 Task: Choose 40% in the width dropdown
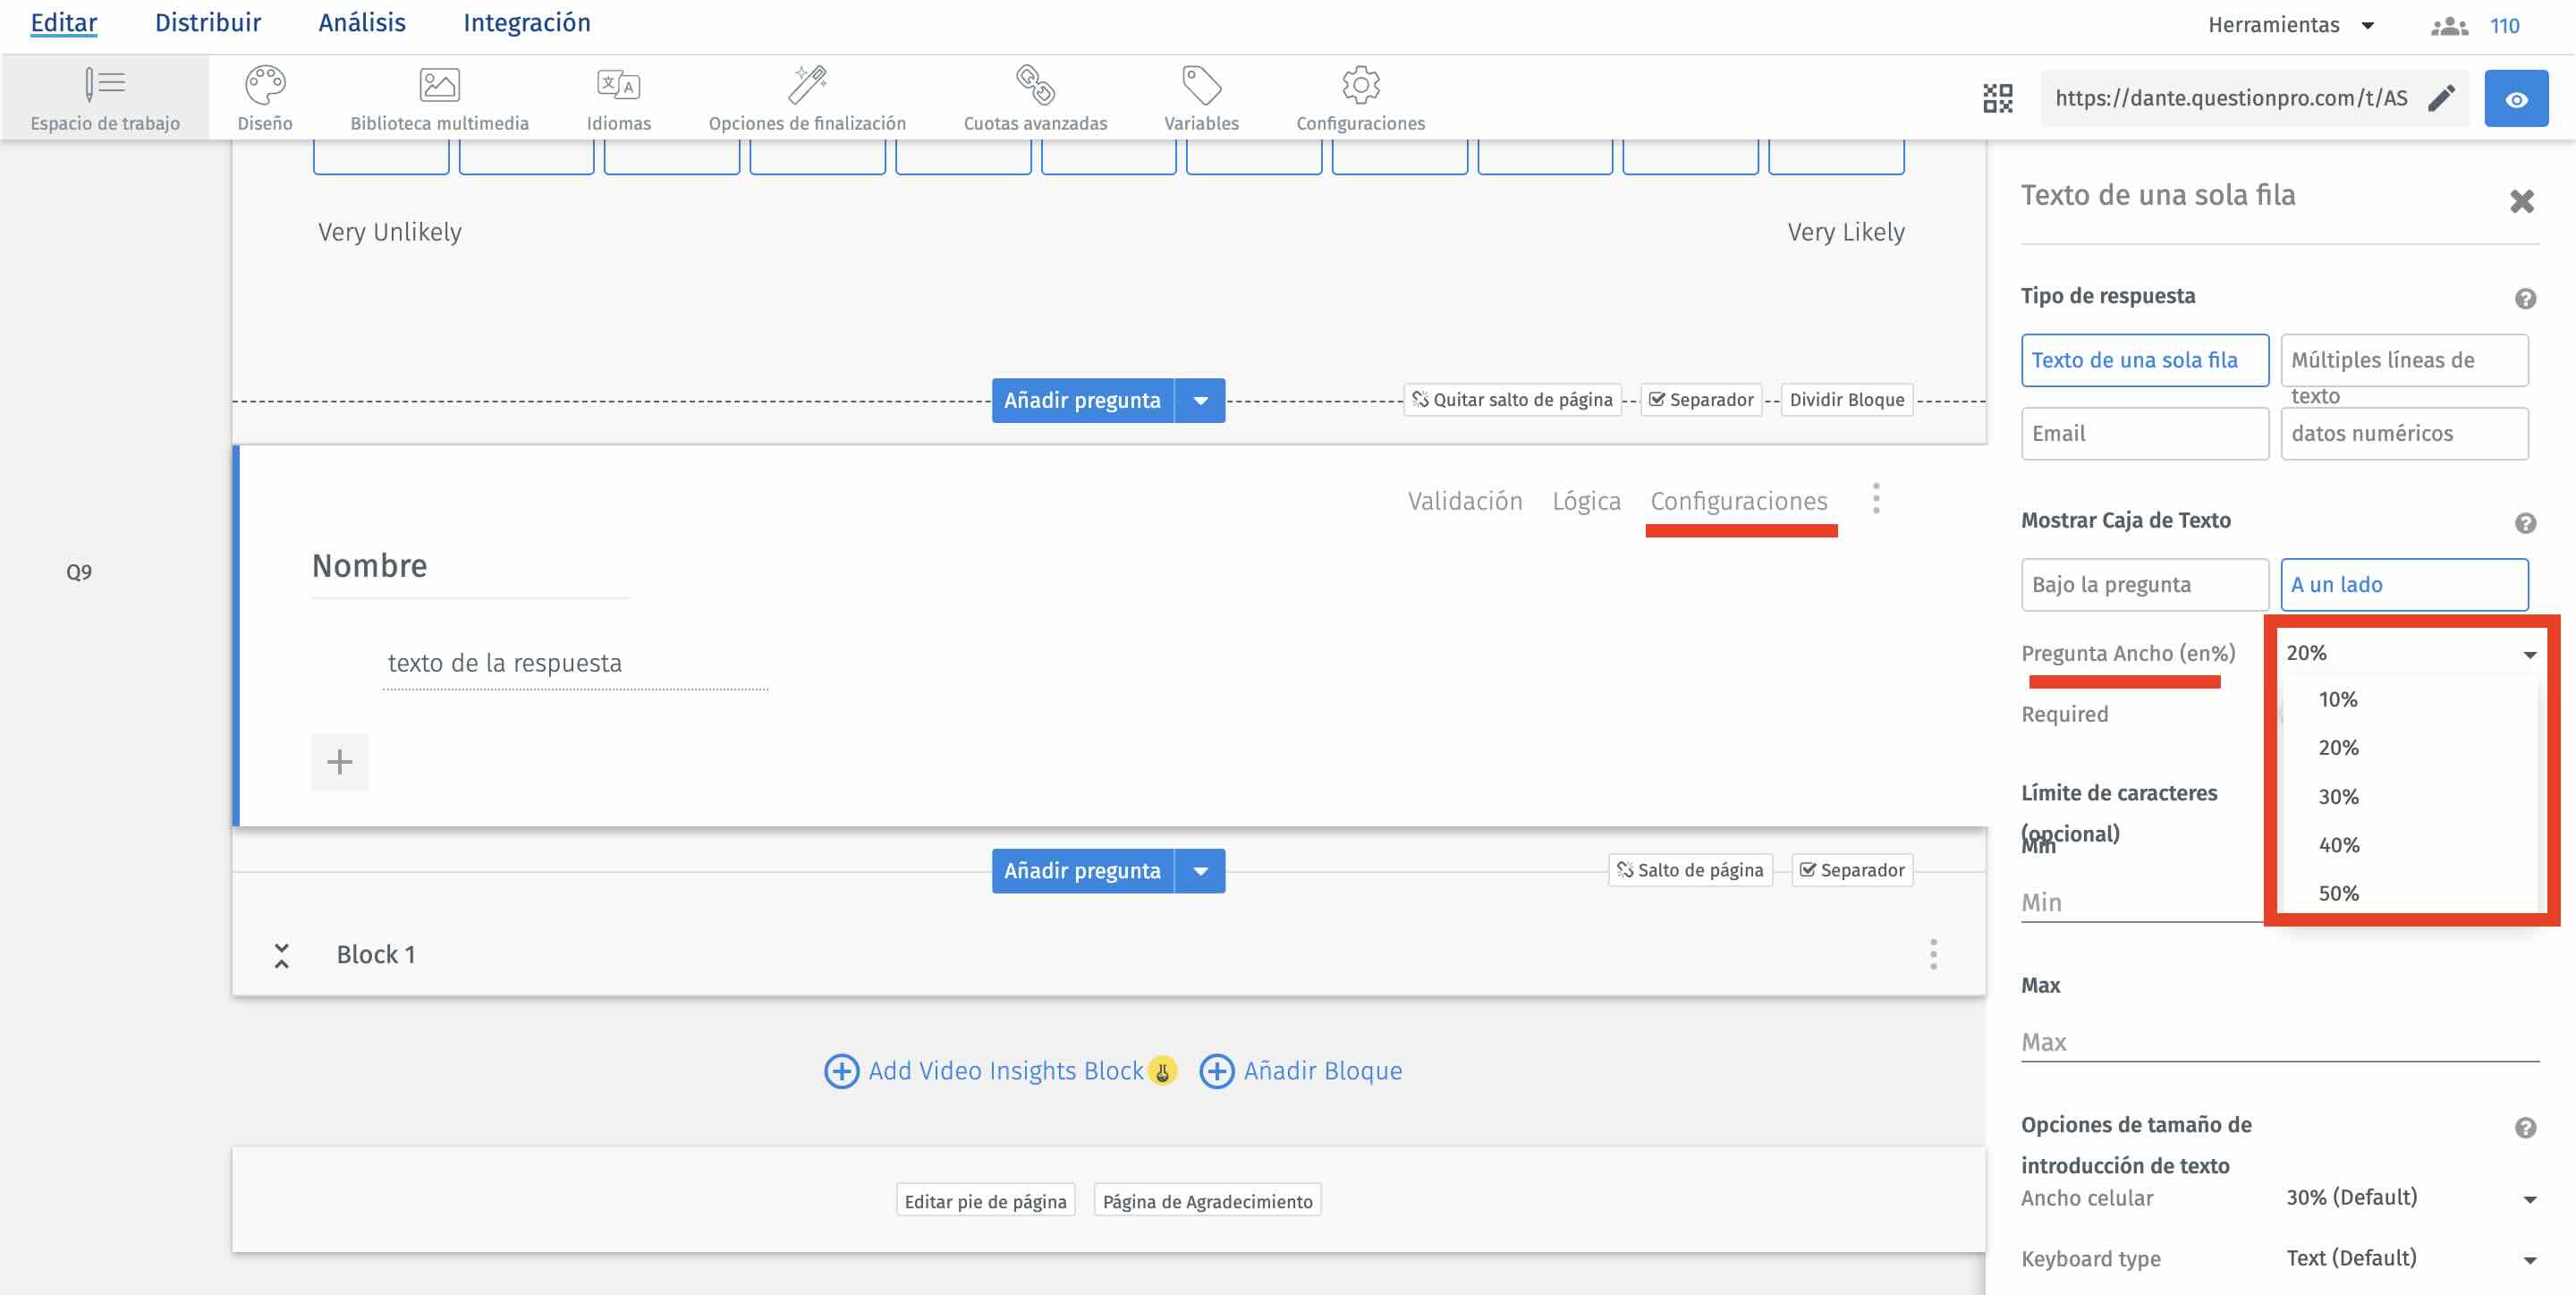[x=2338, y=845]
